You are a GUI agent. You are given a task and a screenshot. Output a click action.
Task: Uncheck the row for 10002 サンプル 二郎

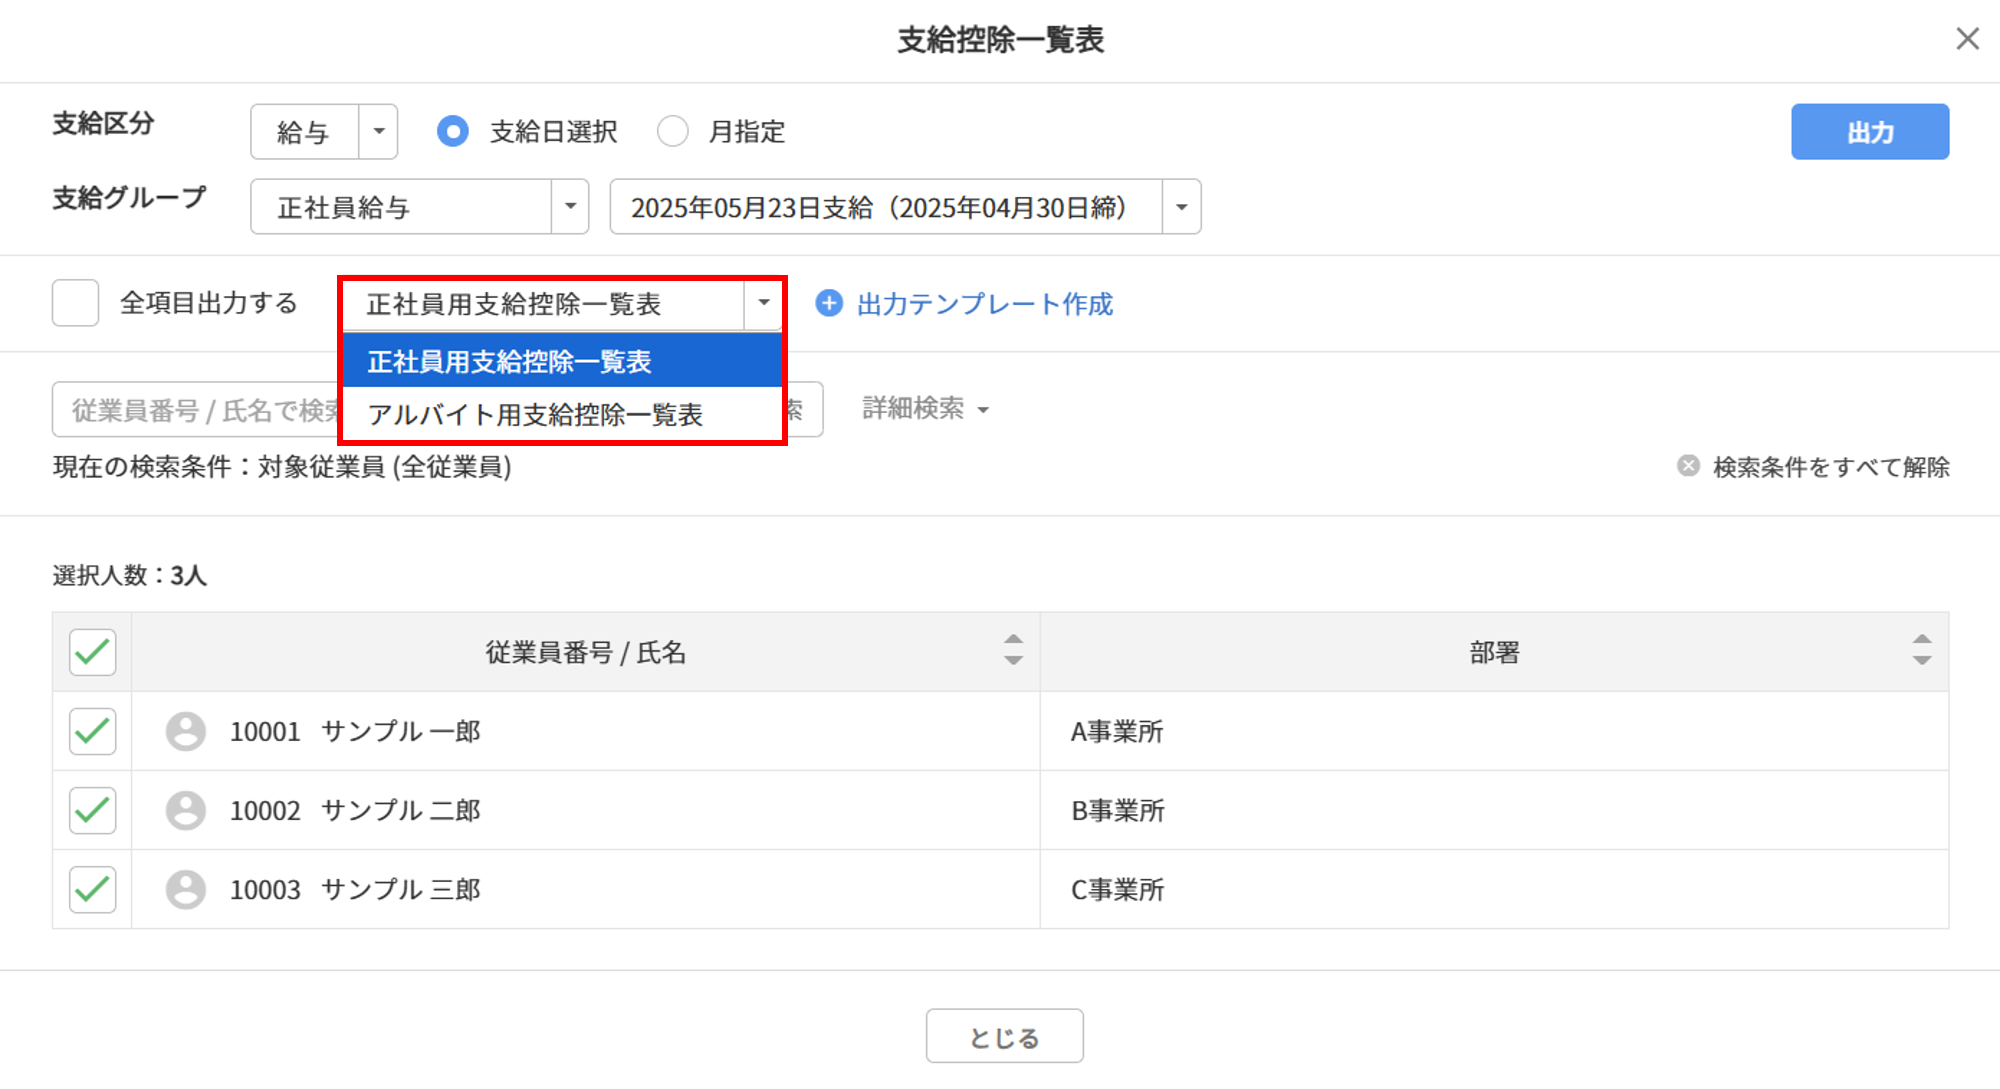pos(92,810)
